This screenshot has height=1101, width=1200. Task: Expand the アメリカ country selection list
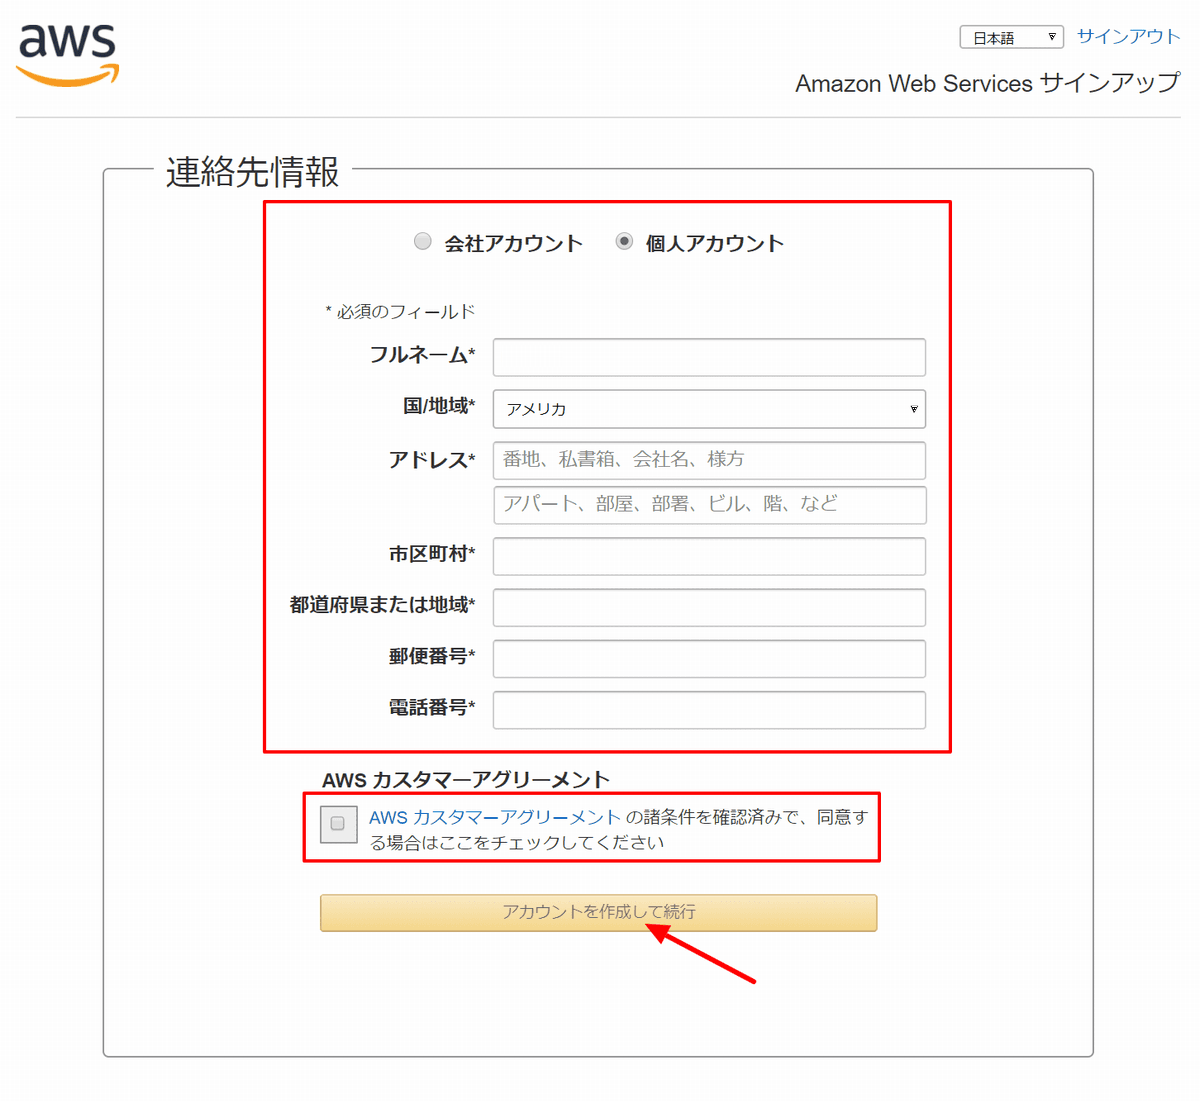coord(708,409)
